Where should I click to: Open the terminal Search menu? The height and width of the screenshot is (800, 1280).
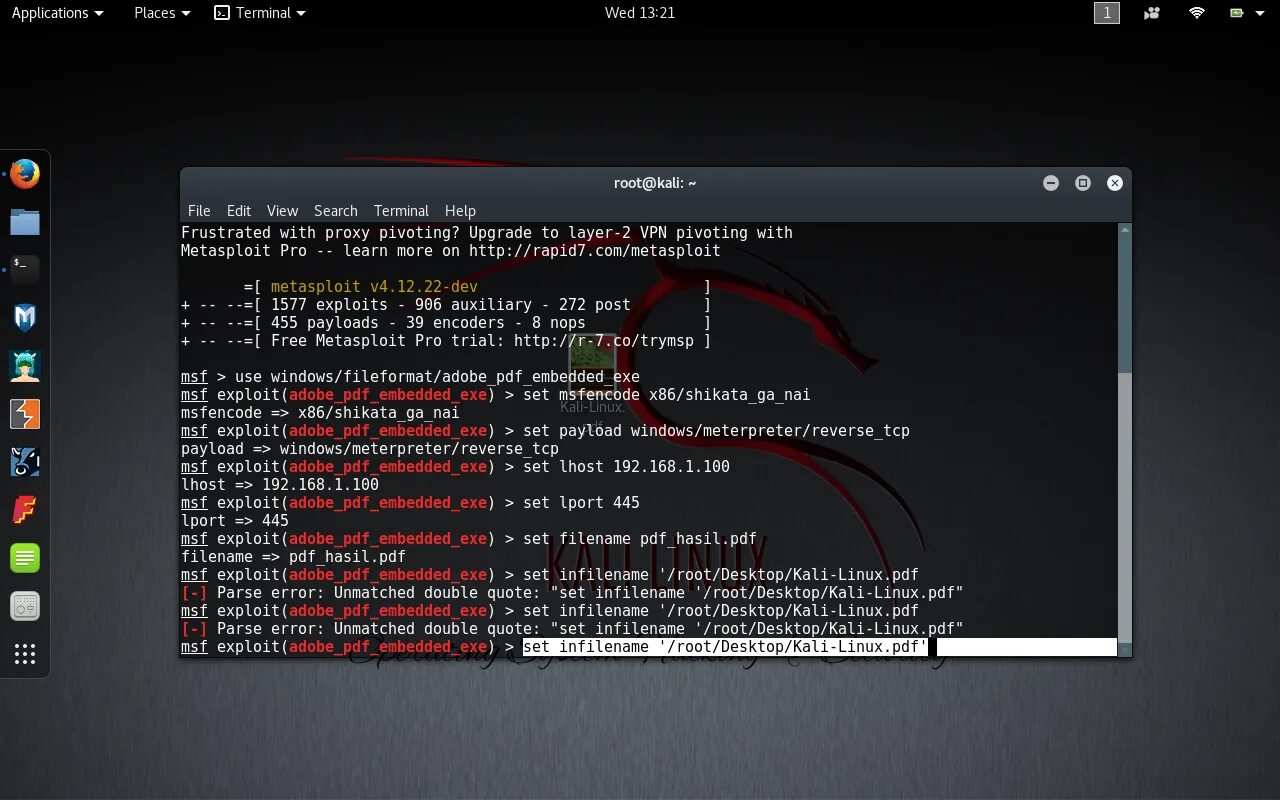(x=336, y=211)
